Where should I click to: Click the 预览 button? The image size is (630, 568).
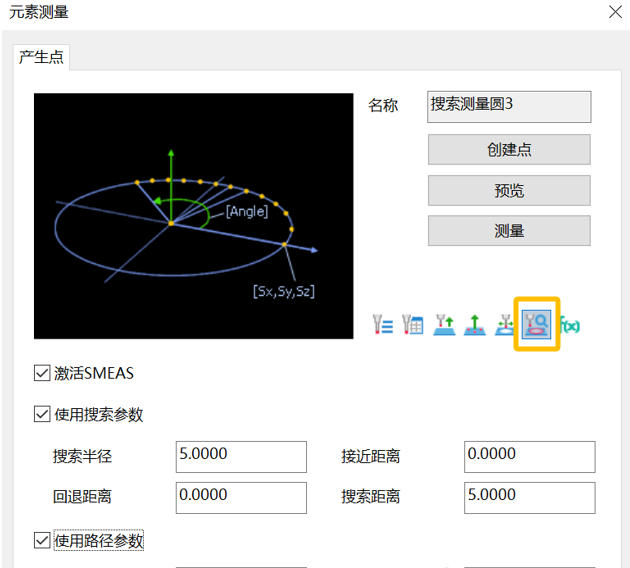509,190
